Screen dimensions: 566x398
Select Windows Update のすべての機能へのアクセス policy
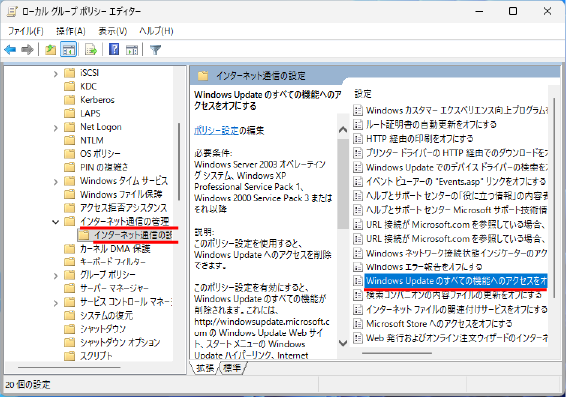click(456, 281)
